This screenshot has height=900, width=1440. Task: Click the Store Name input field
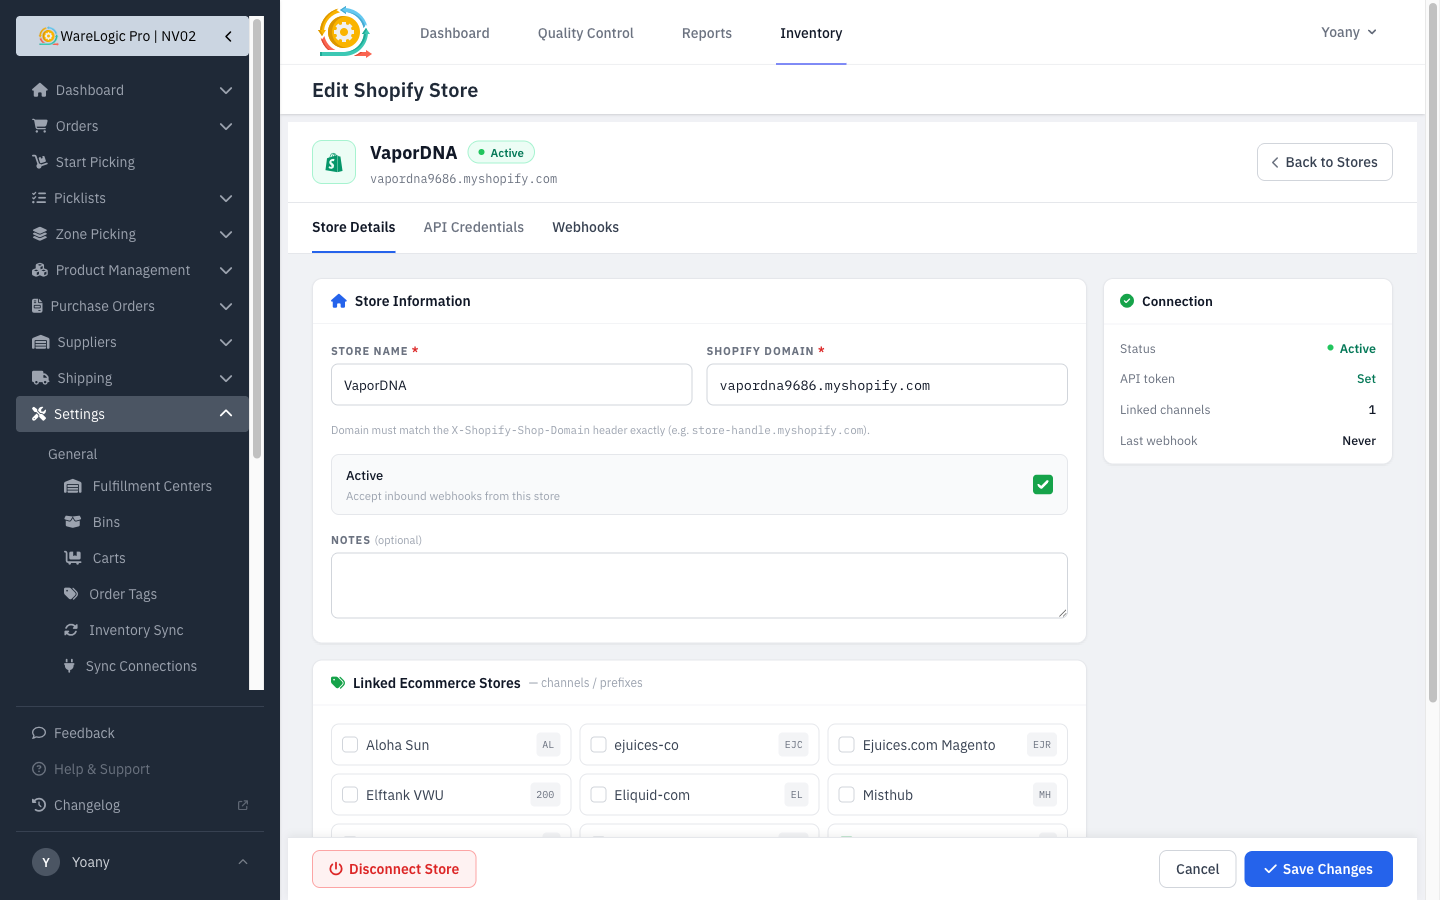pos(512,385)
